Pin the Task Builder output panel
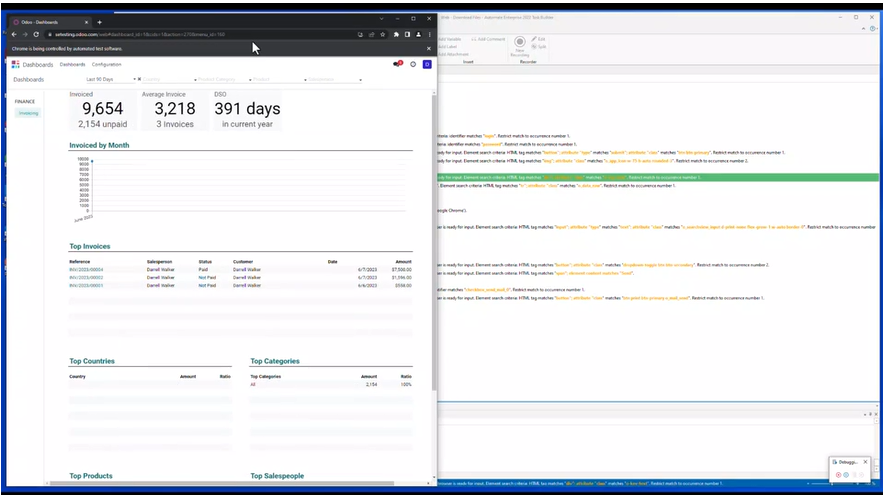The width and height of the screenshot is (883, 495). pyautogui.click(x=871, y=414)
